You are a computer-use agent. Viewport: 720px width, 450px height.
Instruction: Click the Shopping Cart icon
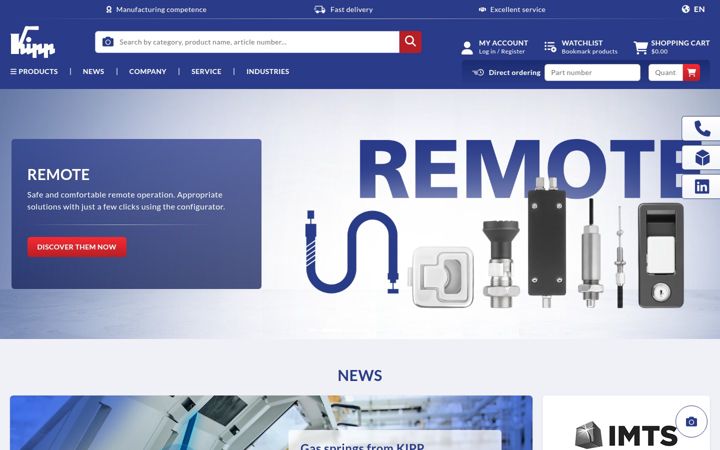(641, 47)
